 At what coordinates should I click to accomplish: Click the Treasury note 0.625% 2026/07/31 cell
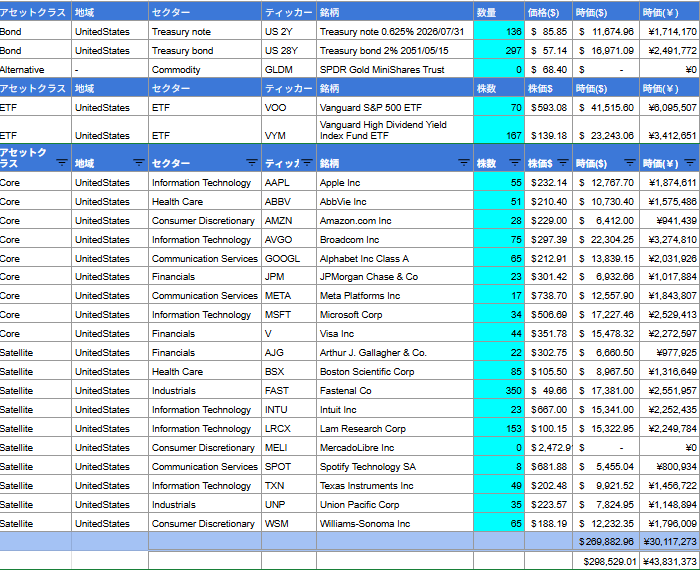point(395,31)
